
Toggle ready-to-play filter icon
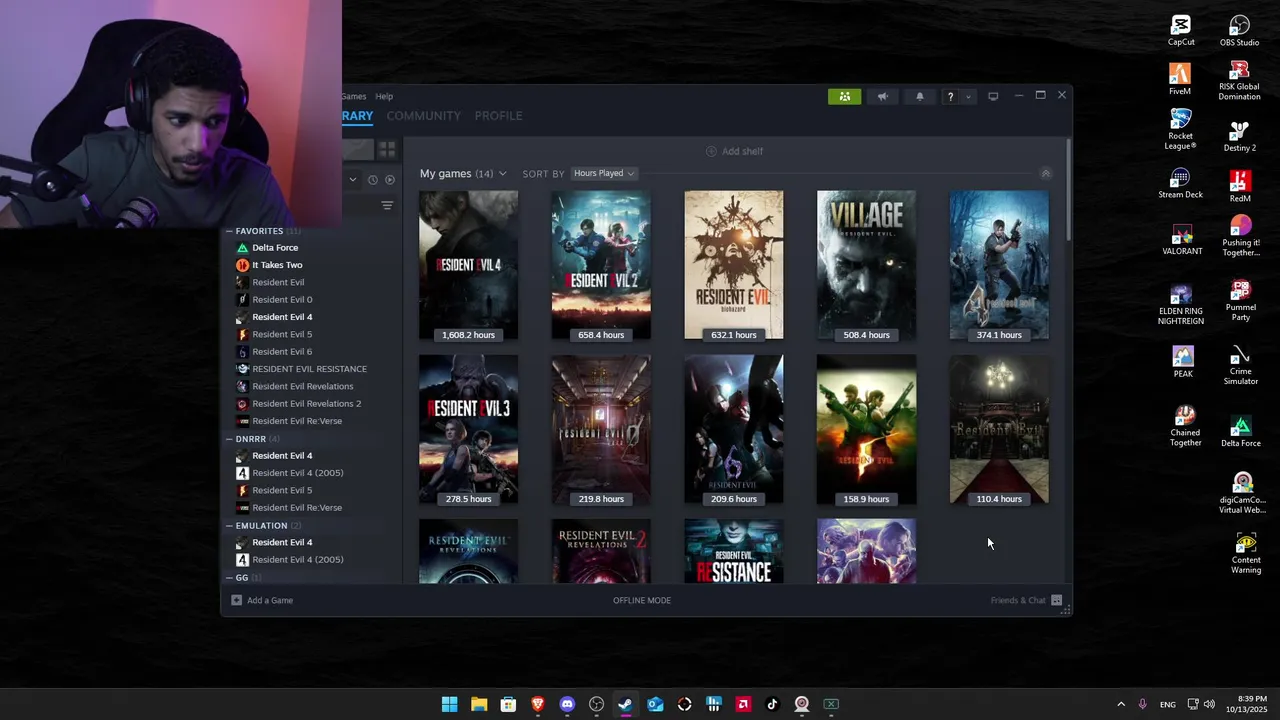coord(390,180)
